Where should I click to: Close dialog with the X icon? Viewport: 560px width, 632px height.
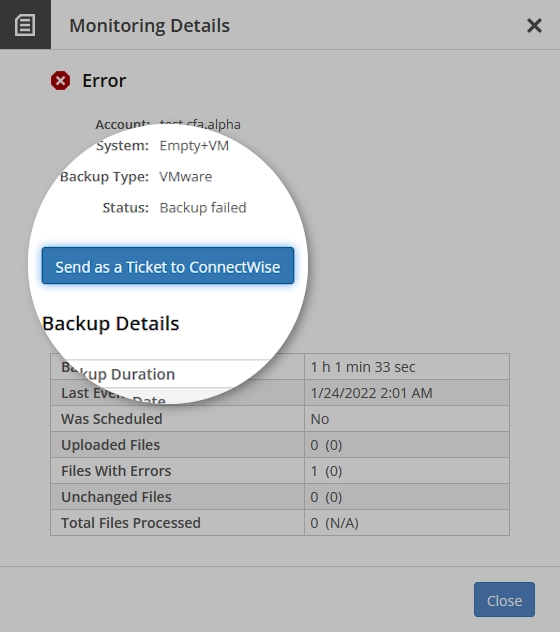pos(534,26)
